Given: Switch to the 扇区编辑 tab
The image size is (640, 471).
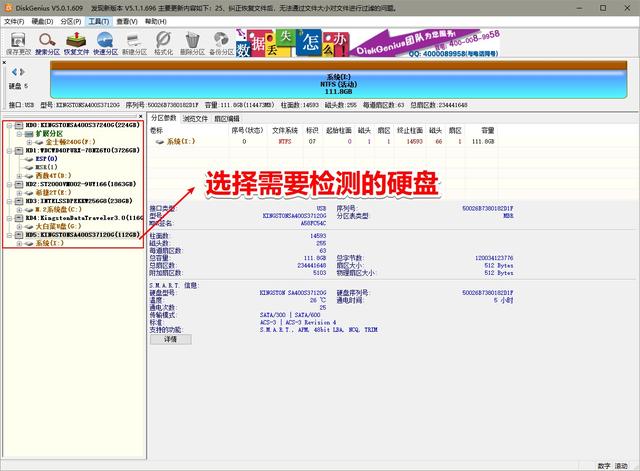Looking at the screenshot, I should coord(227,119).
